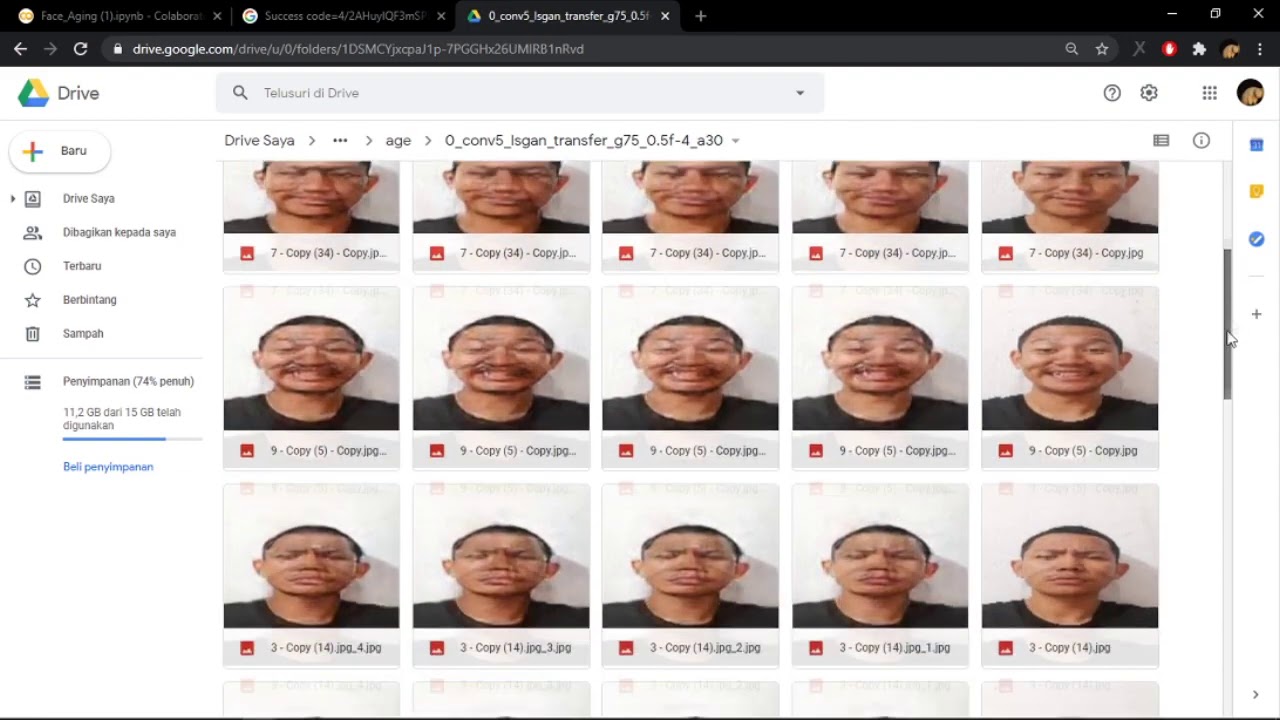Open Google Calendar side panel
Screen dimensions: 1280x720
click(x=1257, y=145)
